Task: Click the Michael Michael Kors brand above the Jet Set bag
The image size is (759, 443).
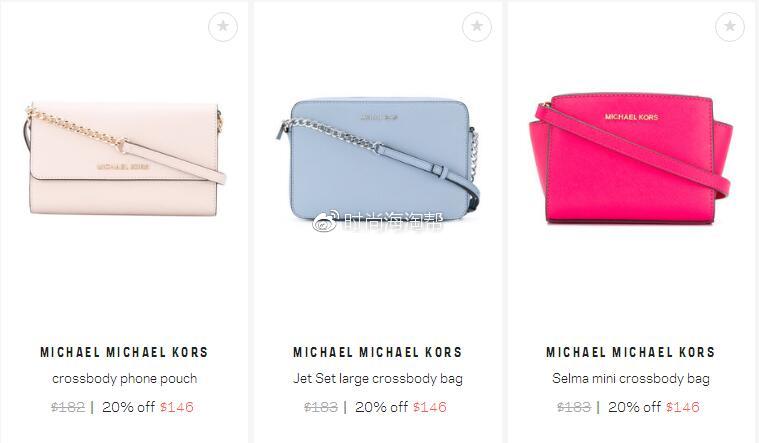Action: click(x=378, y=352)
